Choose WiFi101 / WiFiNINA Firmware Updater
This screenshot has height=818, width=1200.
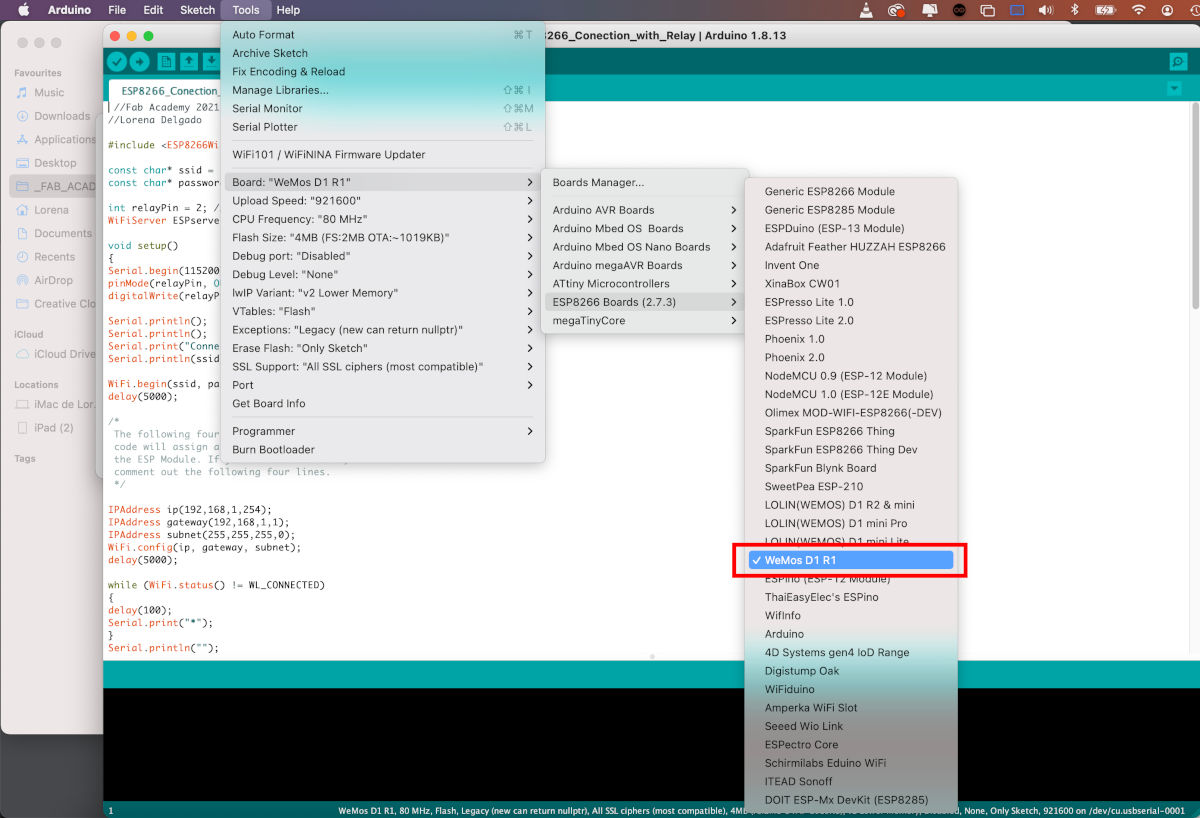382,155
